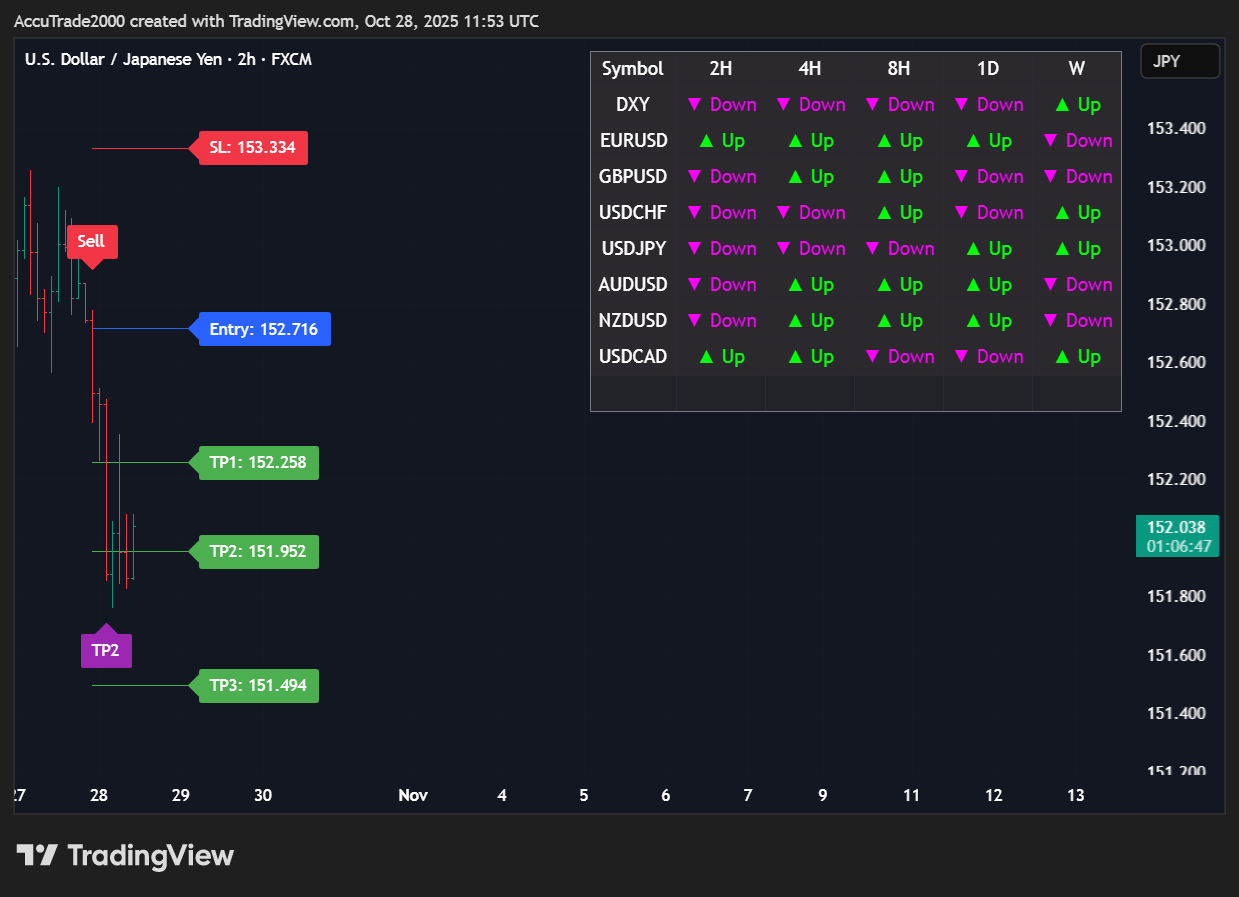This screenshot has height=897, width=1239.
Task: Click the TradingView logo icon
Action: pyautogui.click(x=37, y=855)
